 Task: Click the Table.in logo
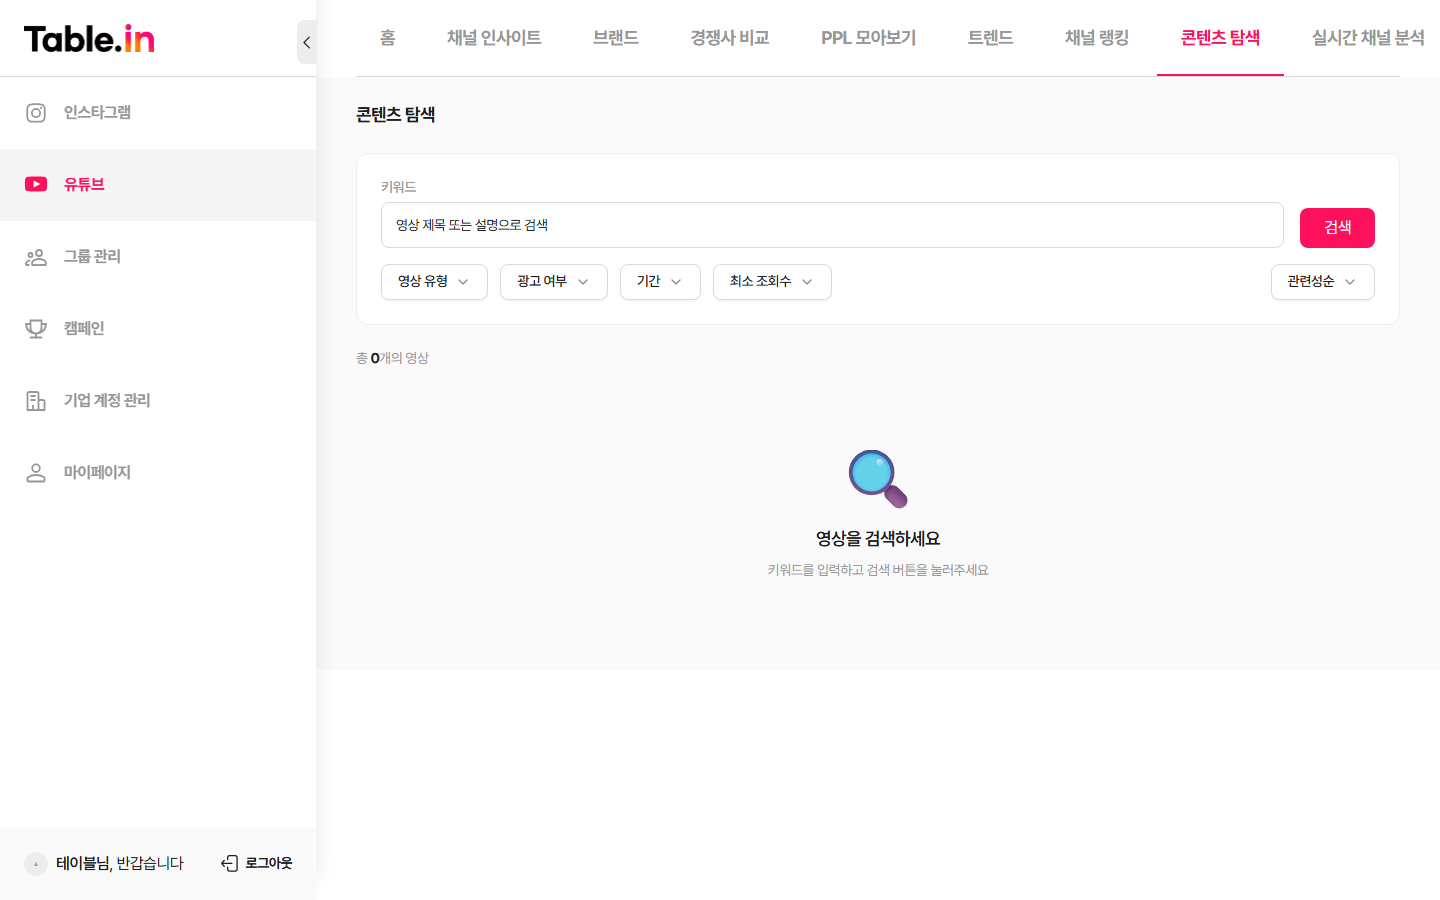coord(88,38)
